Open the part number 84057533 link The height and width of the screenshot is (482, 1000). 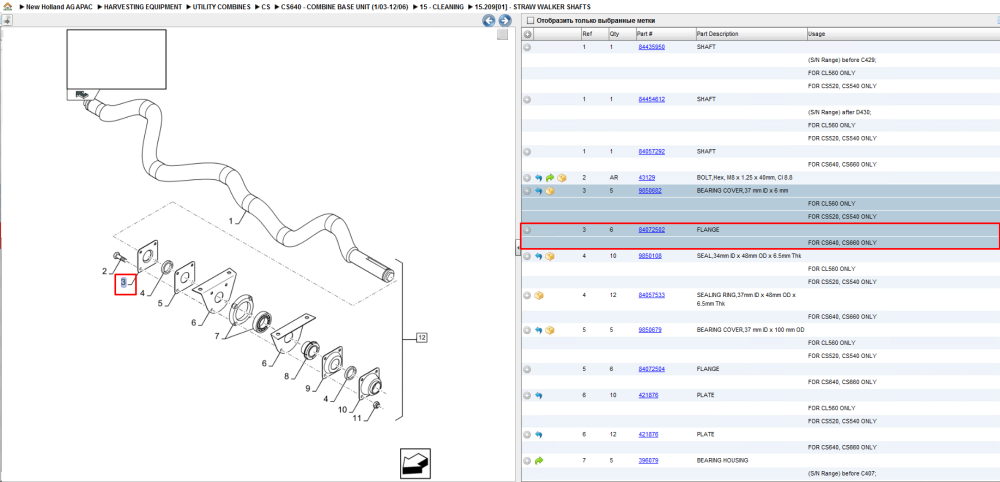pyautogui.click(x=652, y=295)
